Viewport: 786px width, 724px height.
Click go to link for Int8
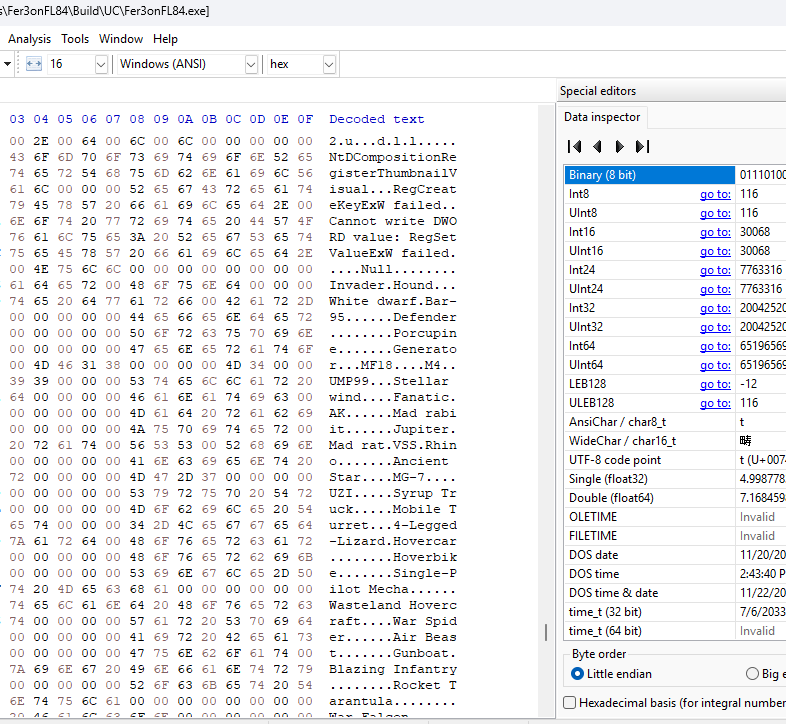(x=715, y=194)
